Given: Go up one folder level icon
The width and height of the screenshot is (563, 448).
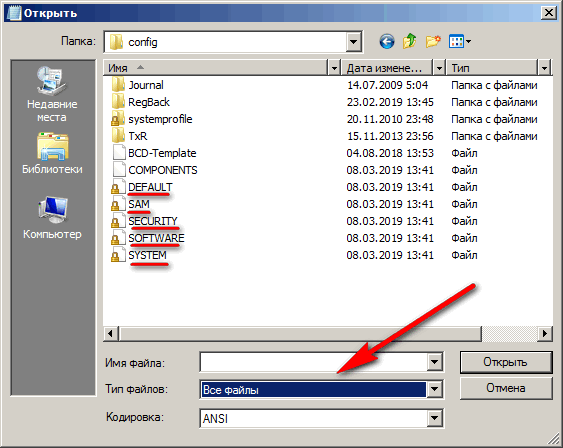Looking at the screenshot, I should point(410,41).
